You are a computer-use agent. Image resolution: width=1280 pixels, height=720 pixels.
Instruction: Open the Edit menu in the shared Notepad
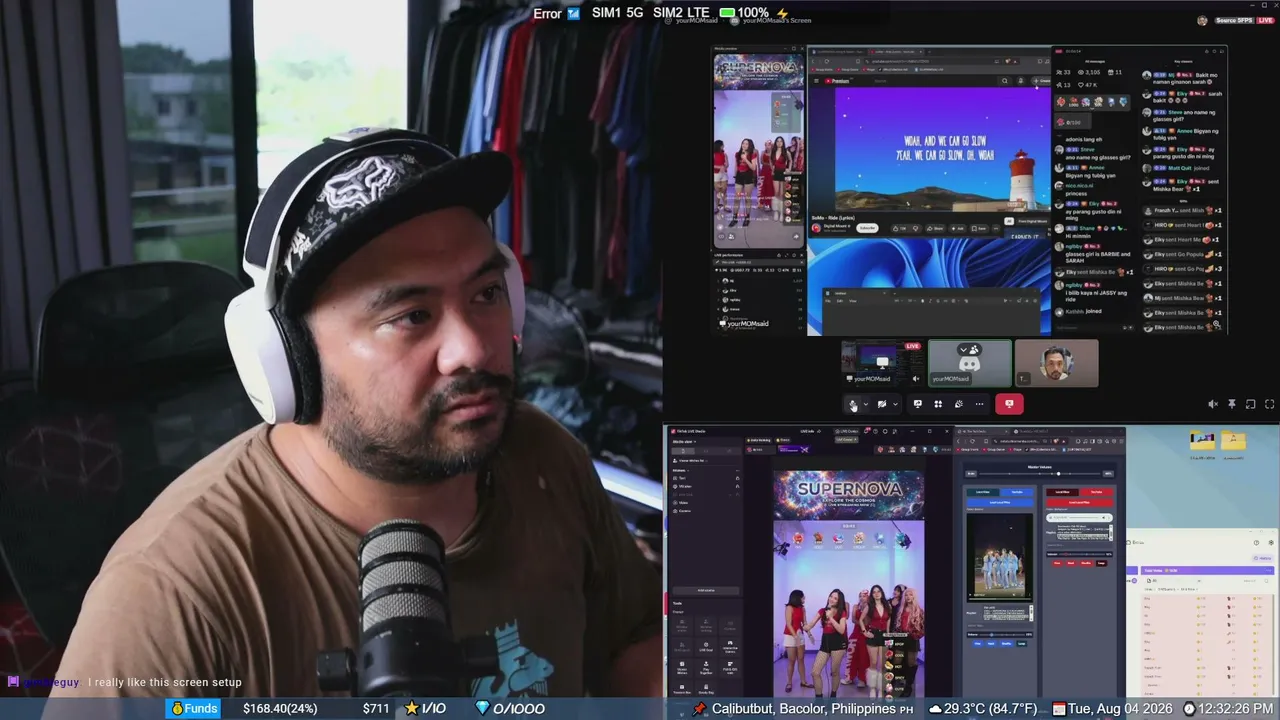coord(838,300)
